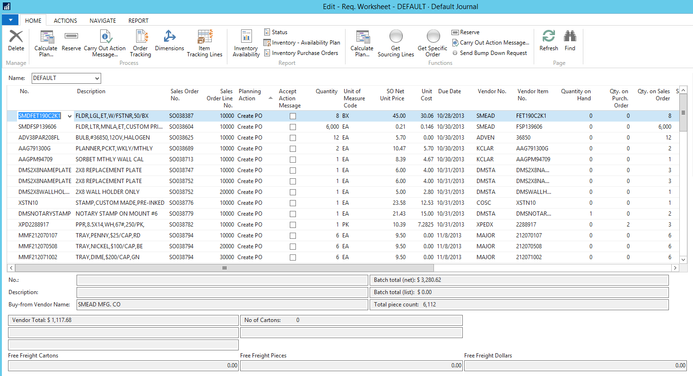
Task: Switch to the HOME tab
Action: coord(33,20)
